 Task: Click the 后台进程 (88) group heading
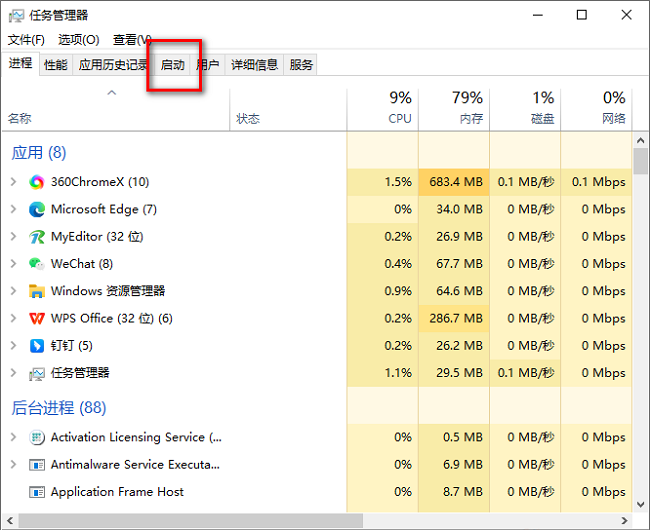tap(58, 408)
